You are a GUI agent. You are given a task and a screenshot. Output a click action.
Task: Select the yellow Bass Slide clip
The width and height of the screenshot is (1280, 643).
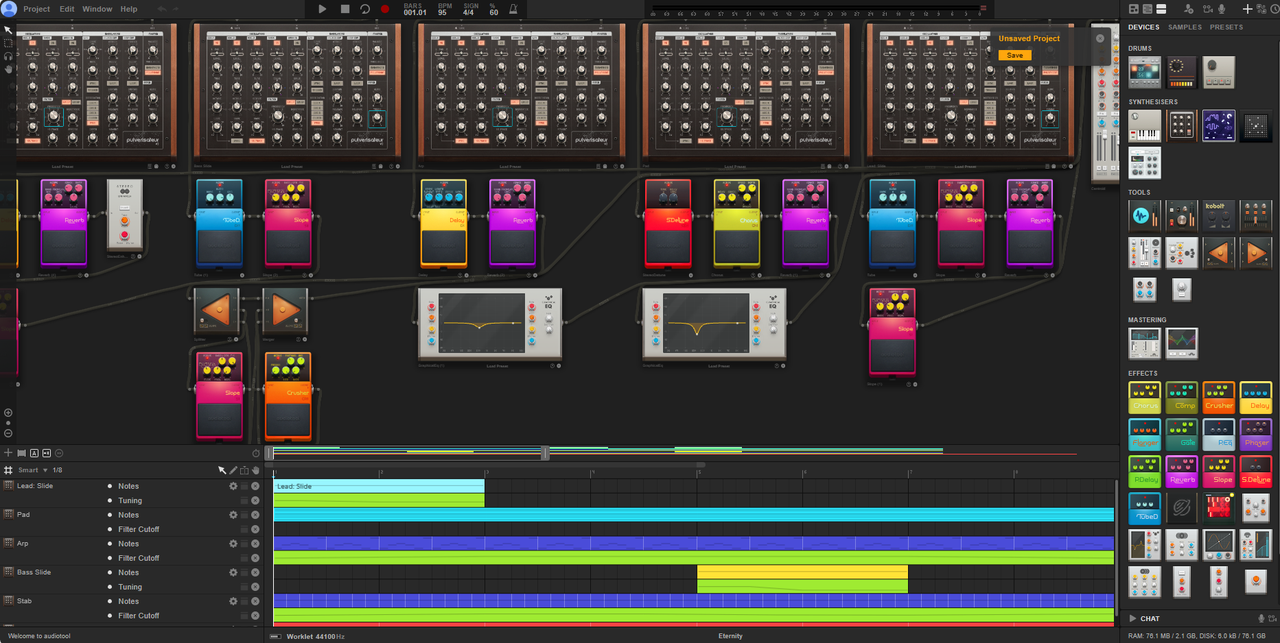coord(802,572)
